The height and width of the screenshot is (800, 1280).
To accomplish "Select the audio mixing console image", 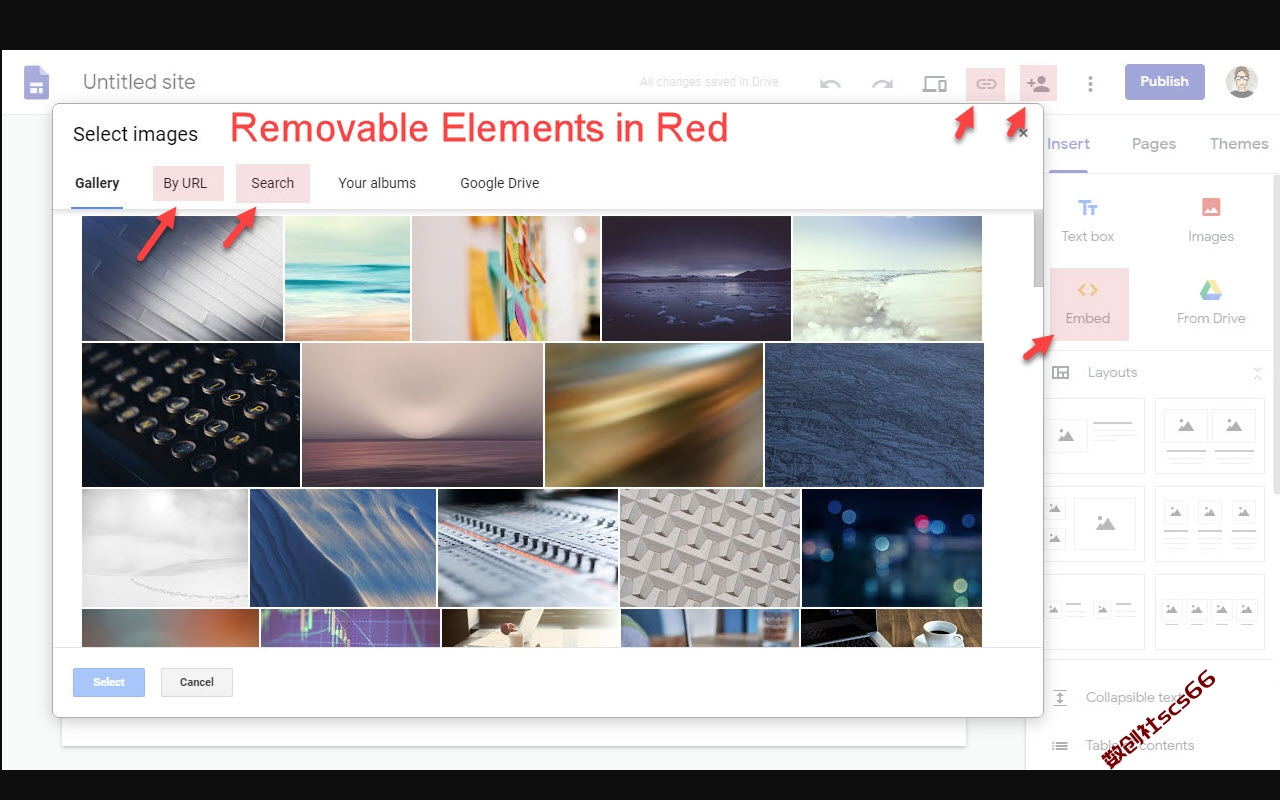I will pos(528,548).
